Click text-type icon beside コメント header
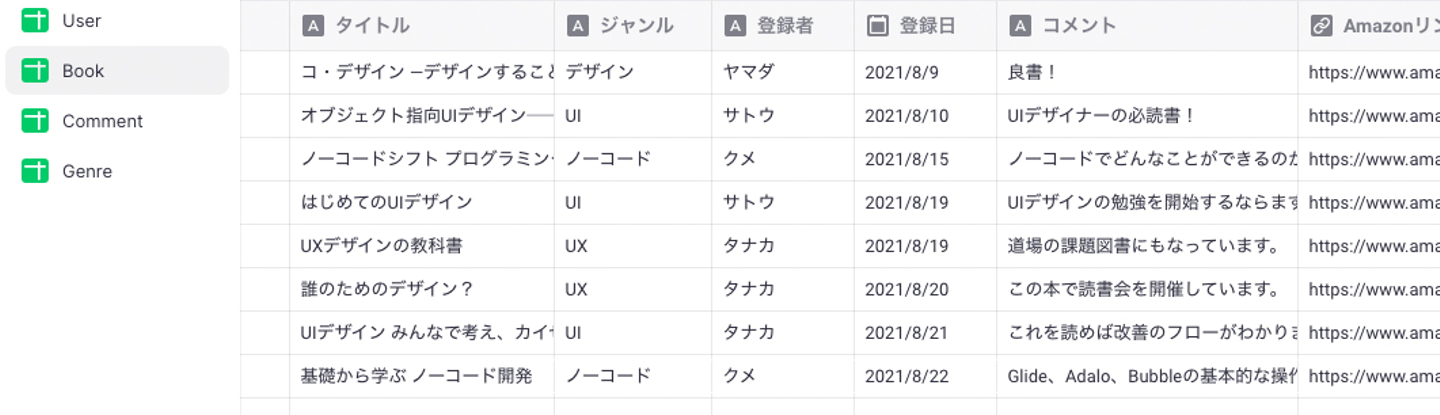This screenshot has width=1440, height=415. pos(1020,26)
